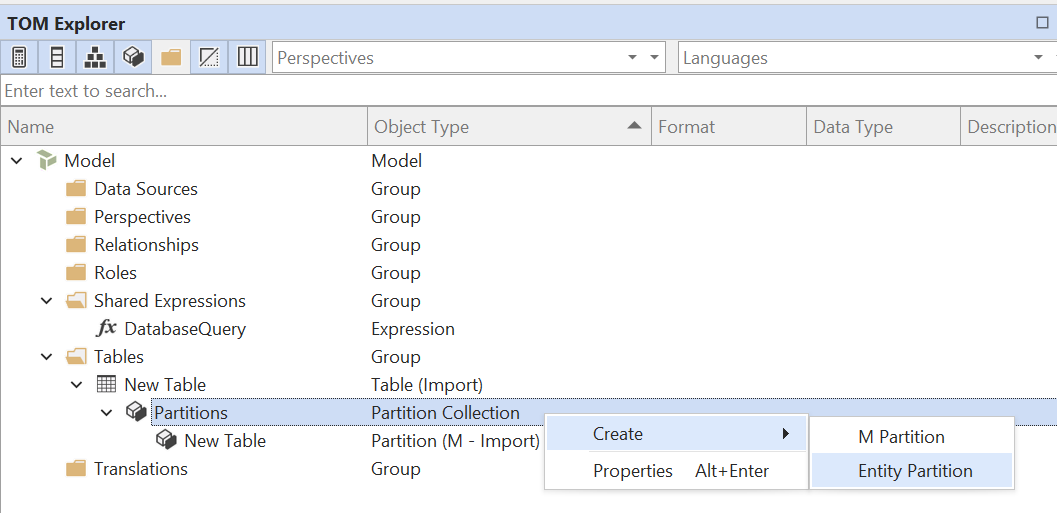Toggle the show hierarchies pyramid icon
The image size is (1057, 513).
95,58
